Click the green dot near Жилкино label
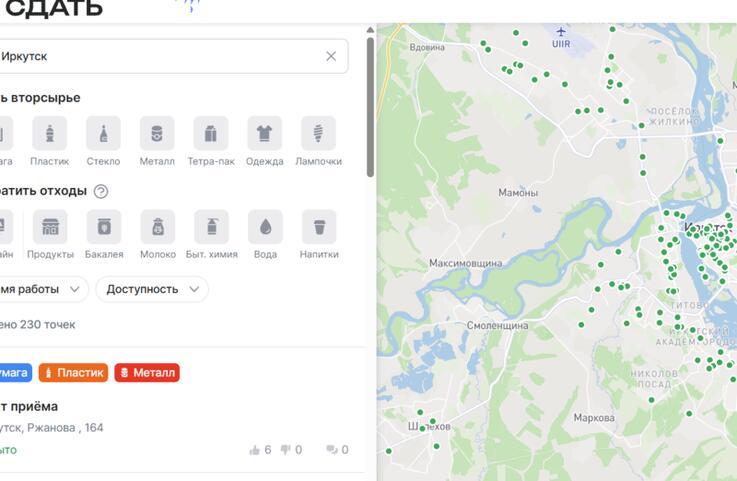The width and height of the screenshot is (737, 481). [x=641, y=126]
